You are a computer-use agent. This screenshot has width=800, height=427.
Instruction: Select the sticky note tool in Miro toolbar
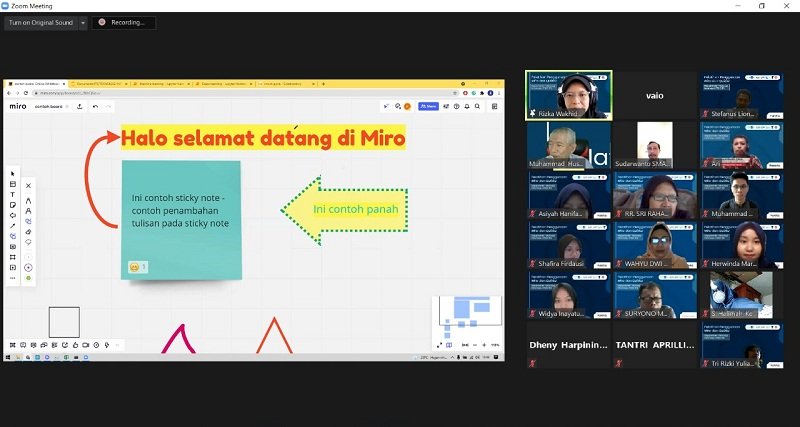coord(13,205)
